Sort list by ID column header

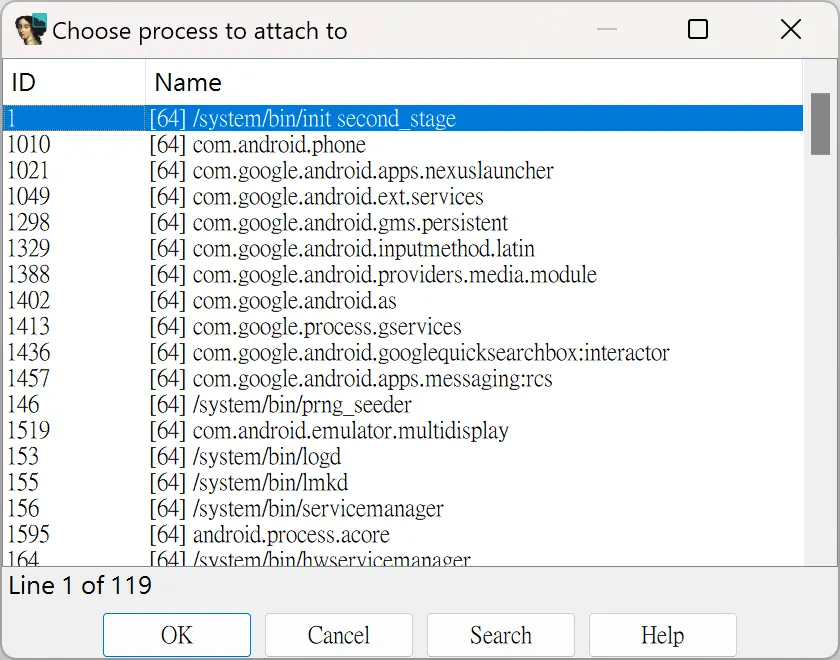tap(74, 82)
